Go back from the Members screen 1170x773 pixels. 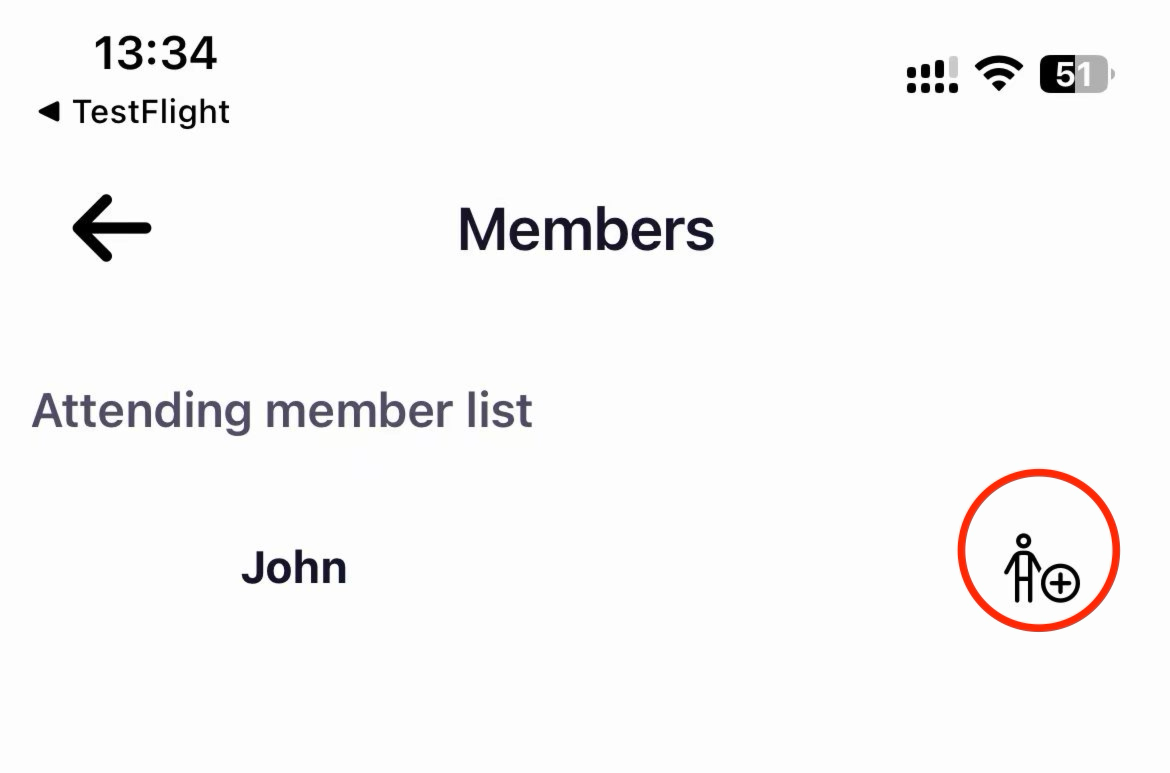pyautogui.click(x=112, y=228)
